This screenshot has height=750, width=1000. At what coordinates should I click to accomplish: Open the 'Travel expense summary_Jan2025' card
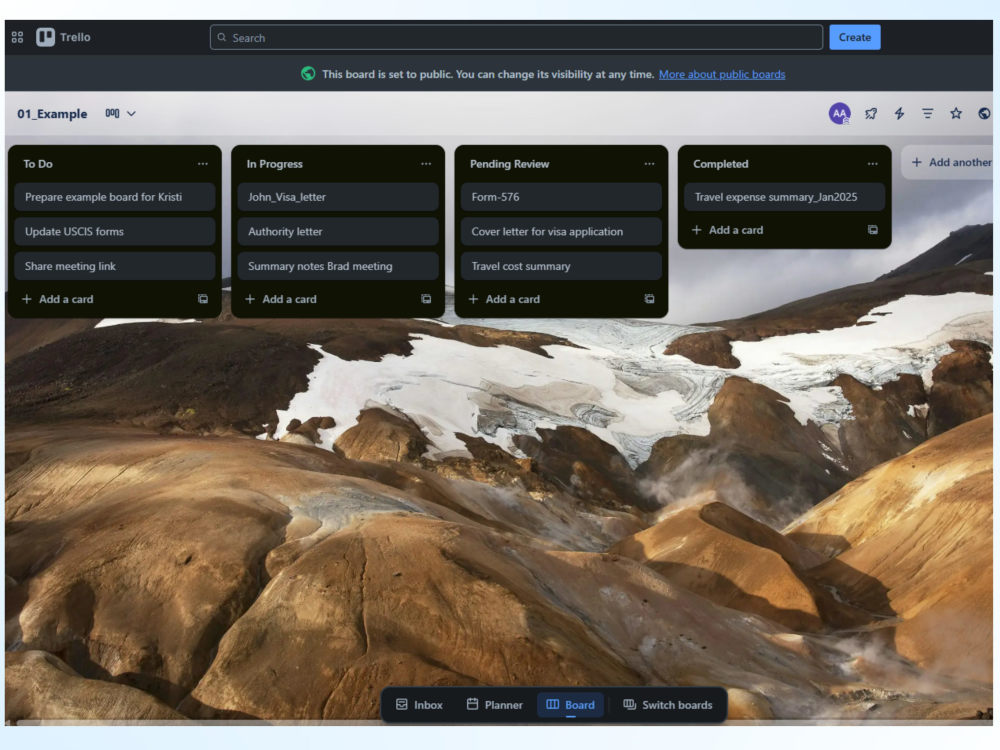[x=784, y=197]
